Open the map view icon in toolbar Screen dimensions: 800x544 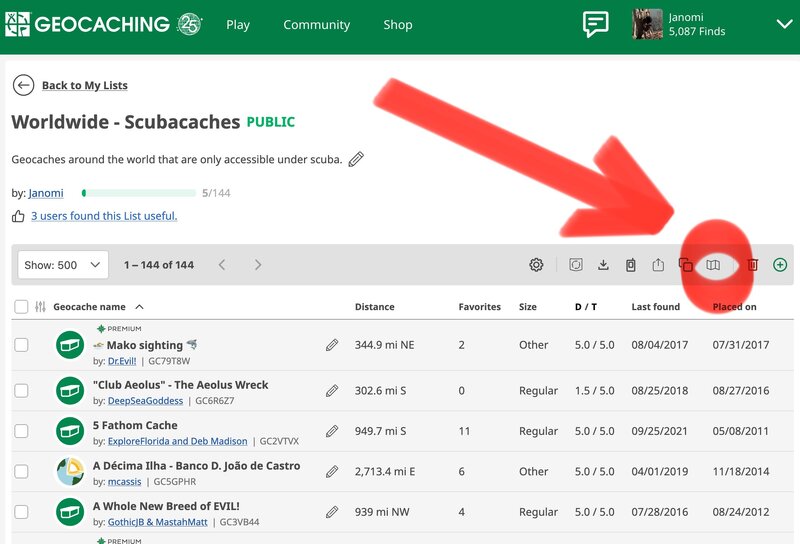click(x=713, y=265)
